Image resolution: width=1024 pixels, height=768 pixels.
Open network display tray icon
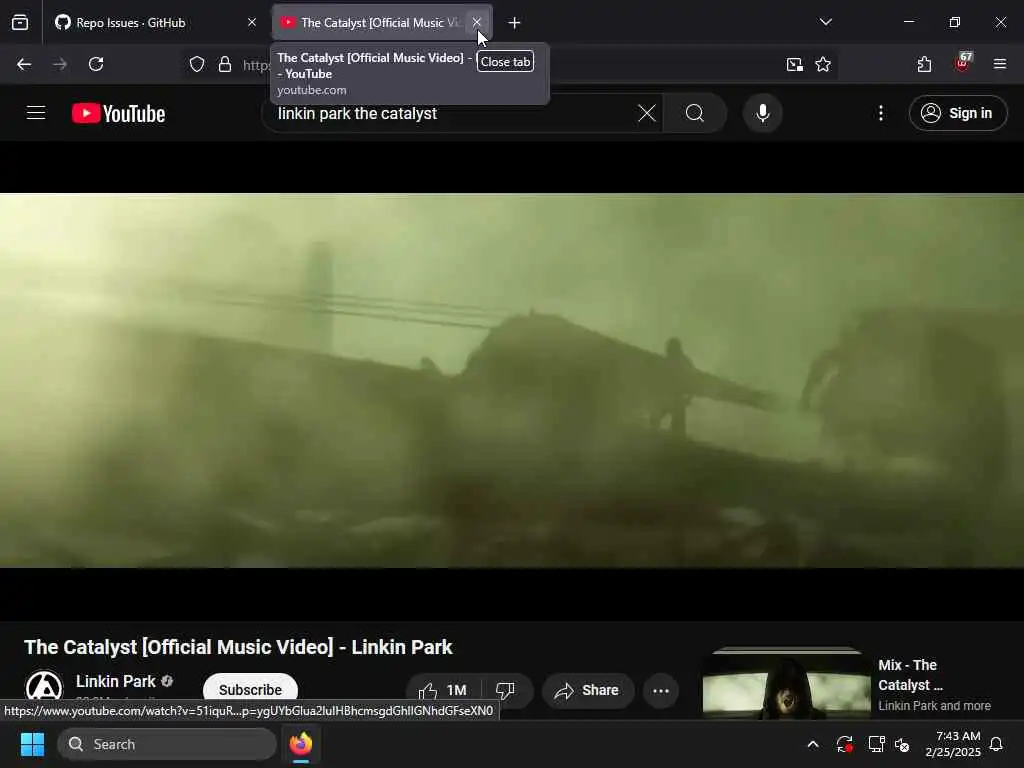pos(876,744)
